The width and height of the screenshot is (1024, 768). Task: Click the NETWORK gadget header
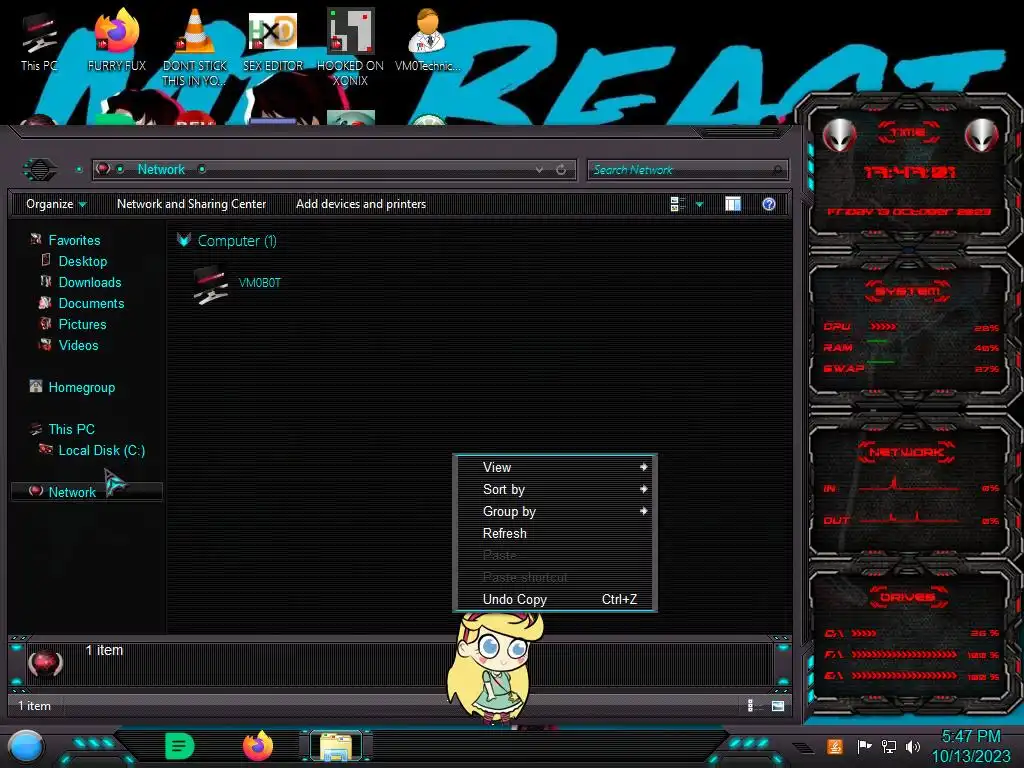(907, 452)
